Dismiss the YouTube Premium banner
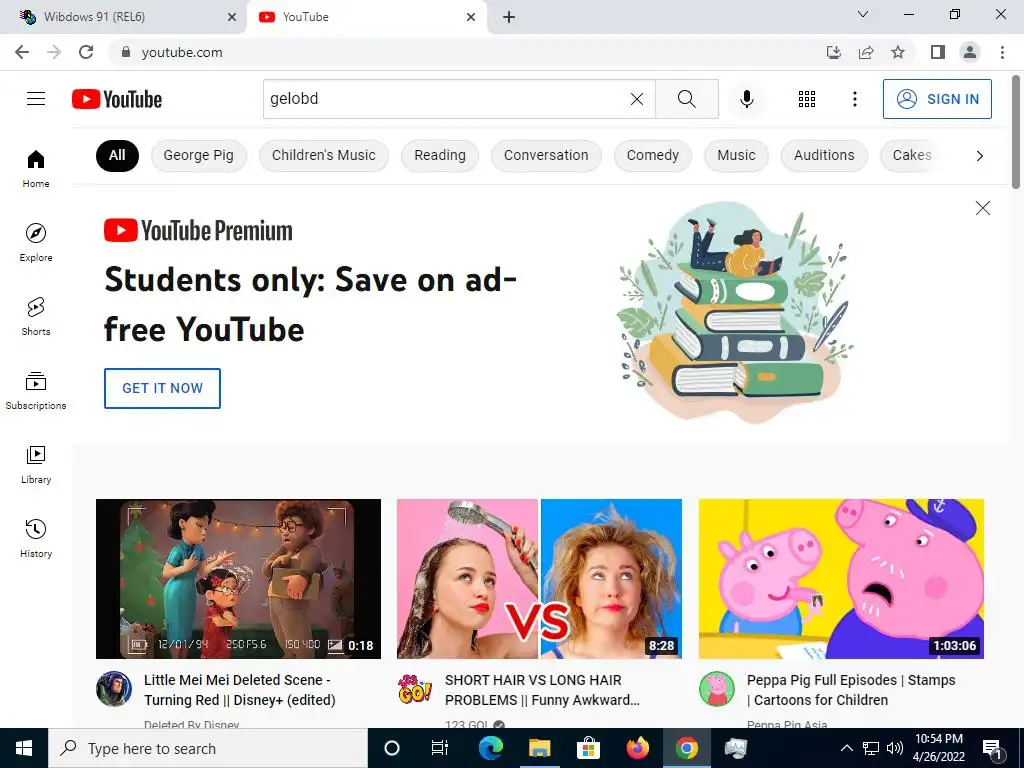 coord(982,208)
